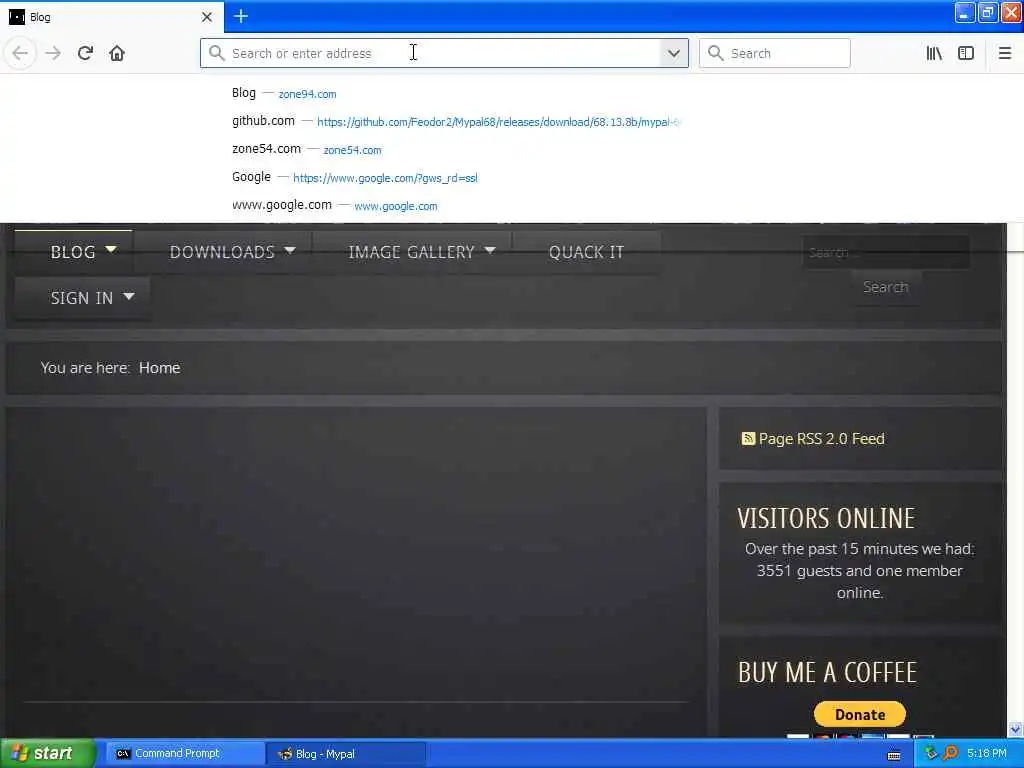Choose the Blog zone94.com suggestion
The width and height of the screenshot is (1024, 768).
click(x=457, y=93)
